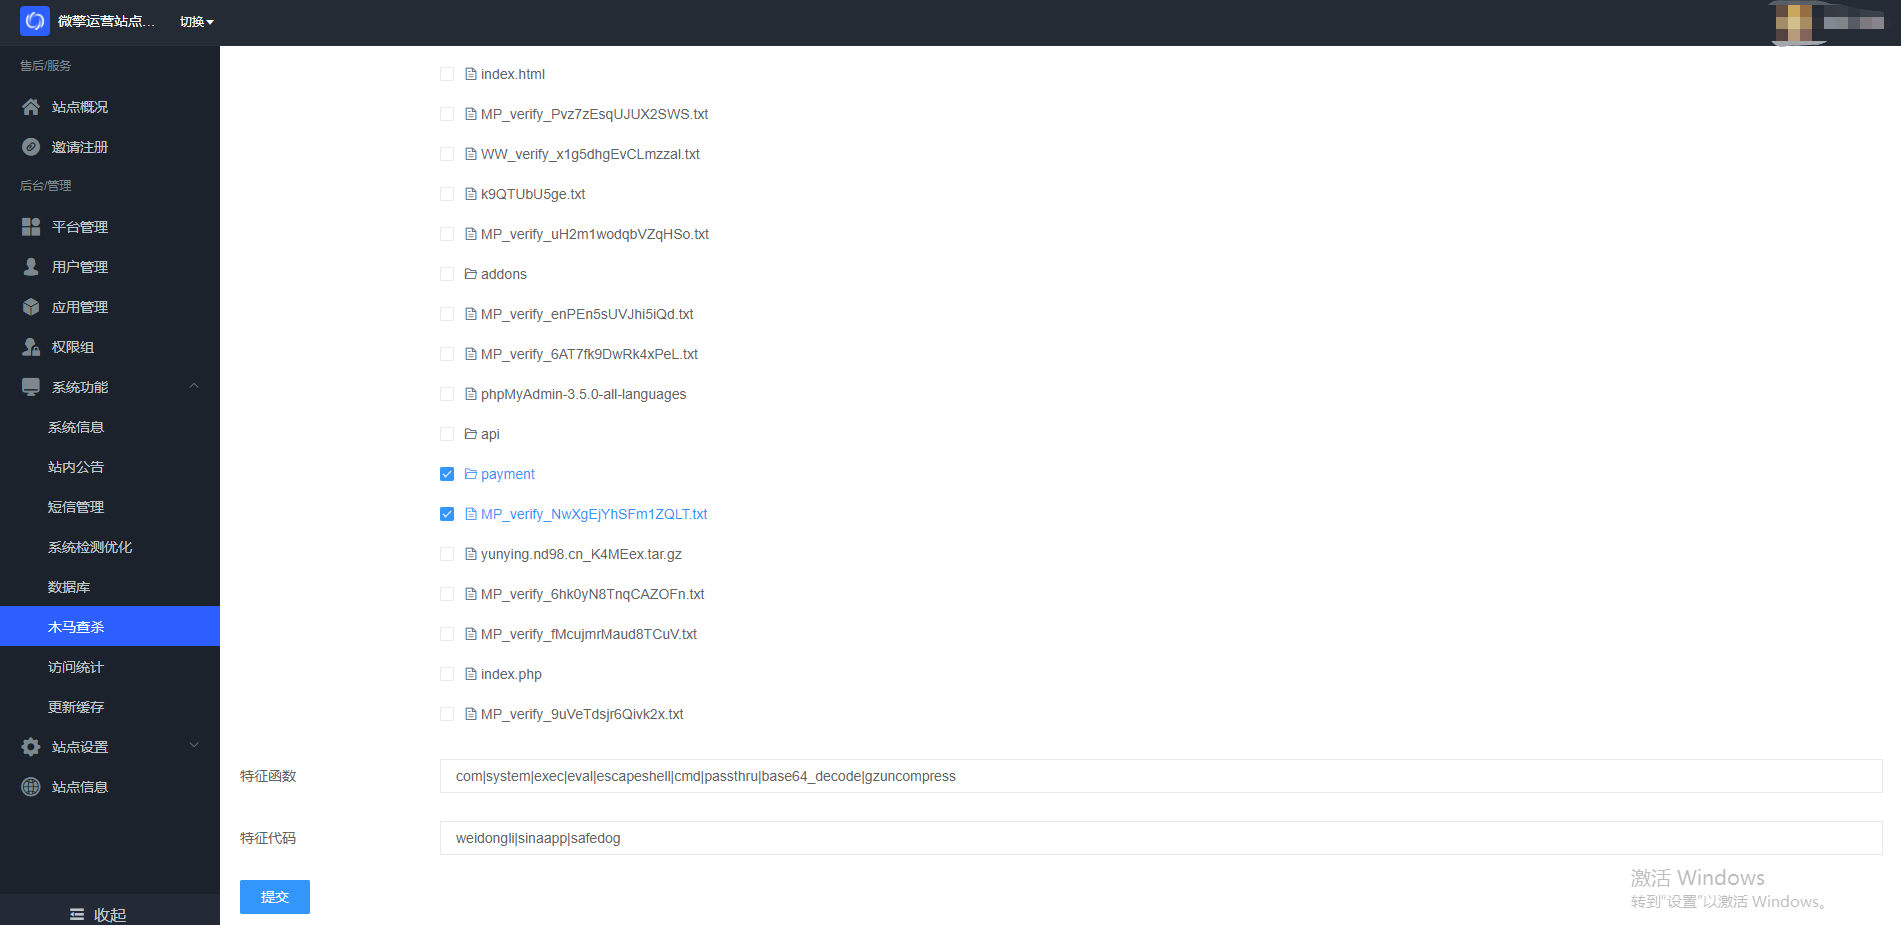The image size is (1901, 925).
Task: Tick the yunying.nd98.cn_K4MEex.tar.gz checkbox
Action: pyautogui.click(x=447, y=554)
